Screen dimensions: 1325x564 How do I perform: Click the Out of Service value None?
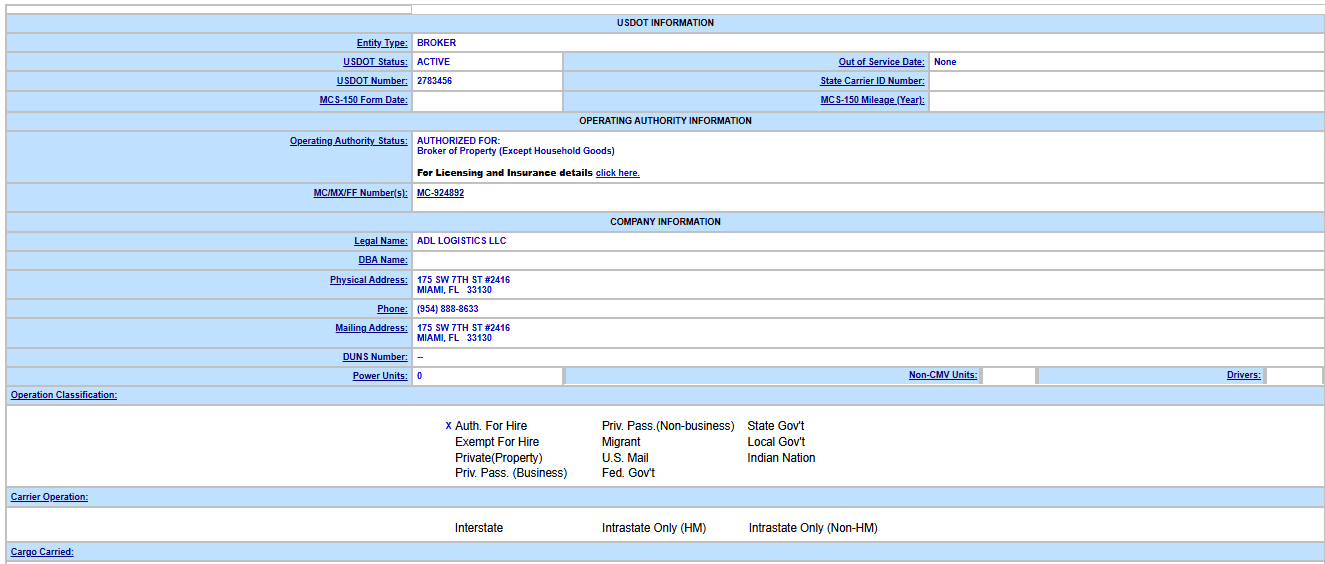click(x=945, y=62)
